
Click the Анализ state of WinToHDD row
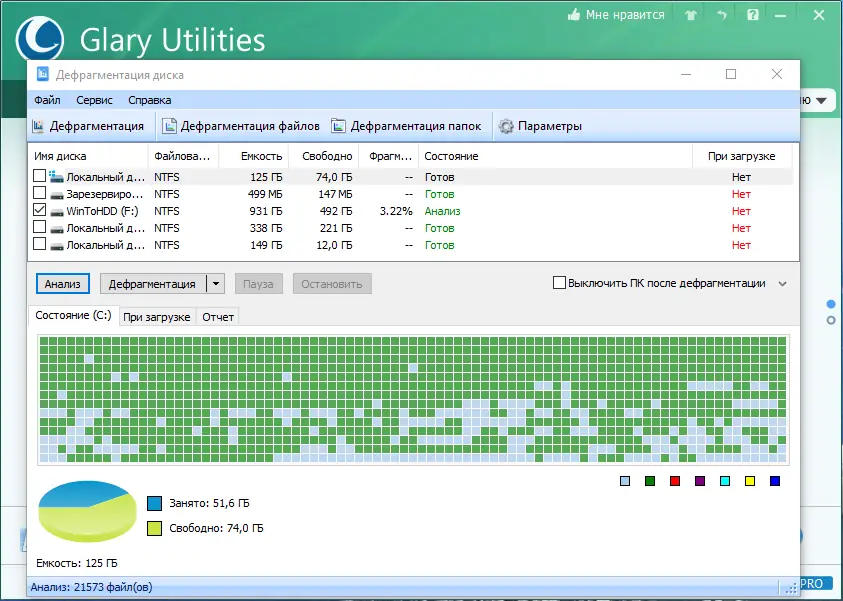coord(442,211)
